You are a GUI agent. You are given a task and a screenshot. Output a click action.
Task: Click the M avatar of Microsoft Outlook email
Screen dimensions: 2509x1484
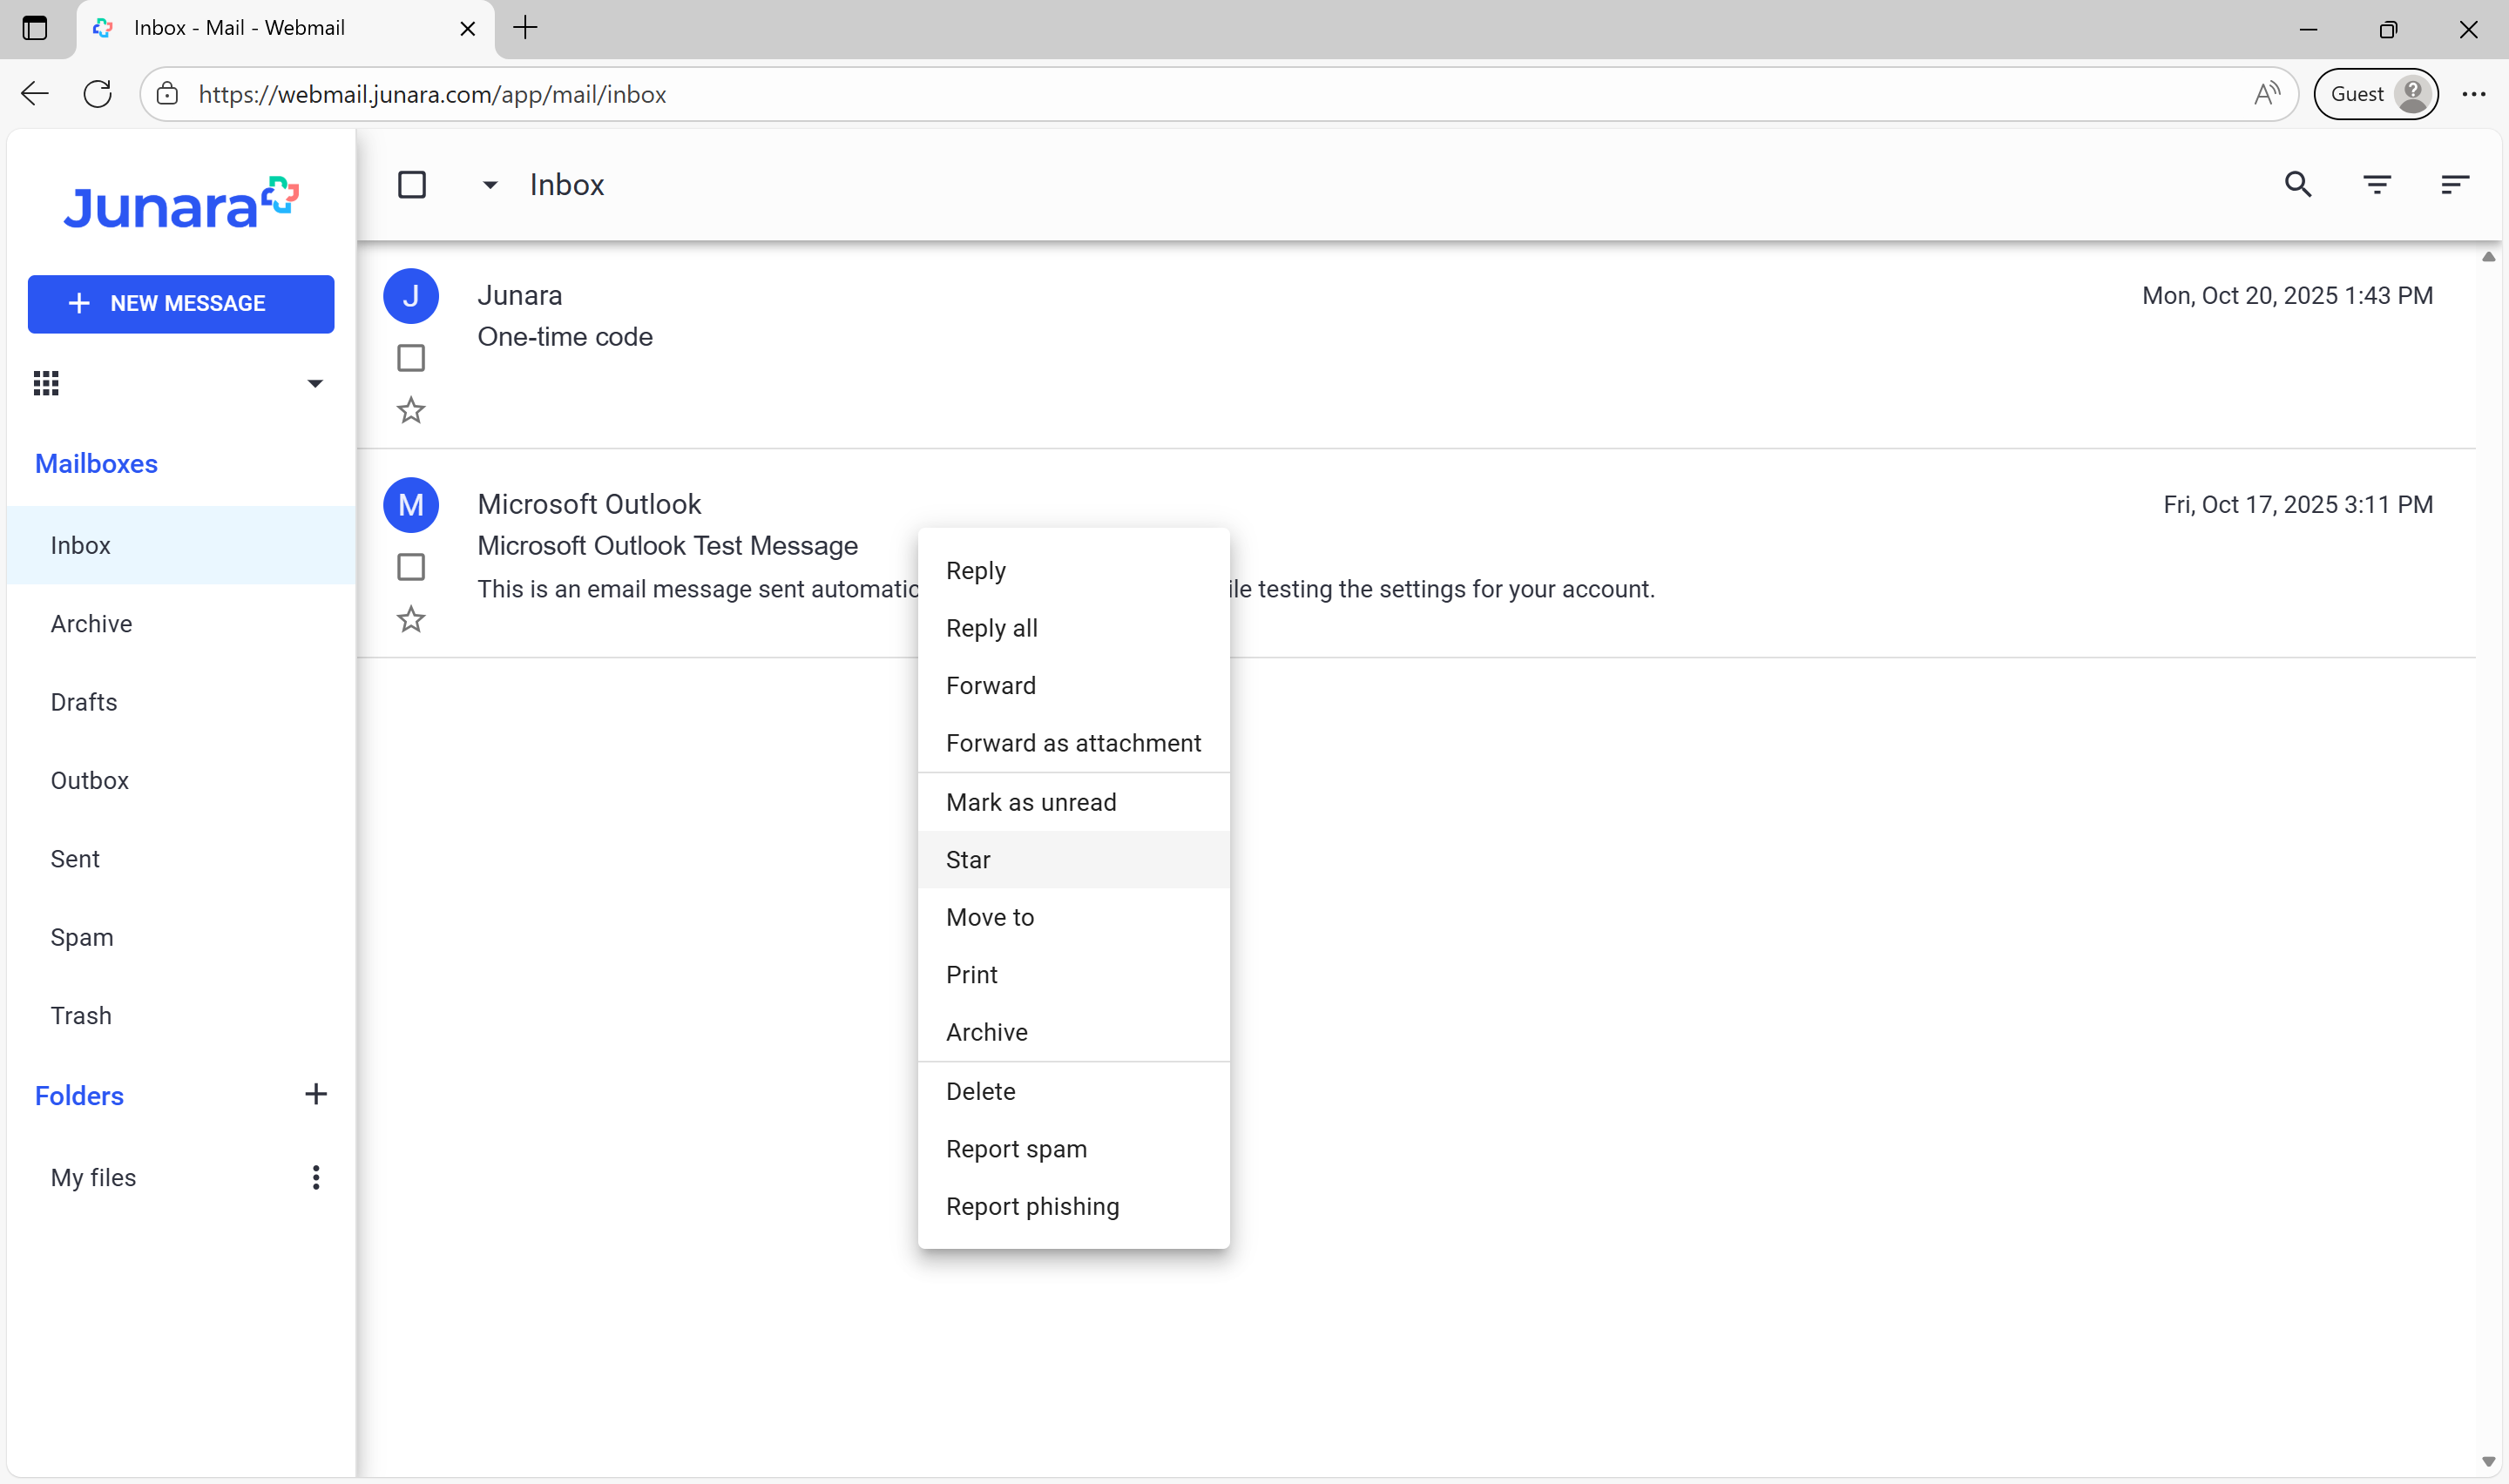coord(411,505)
